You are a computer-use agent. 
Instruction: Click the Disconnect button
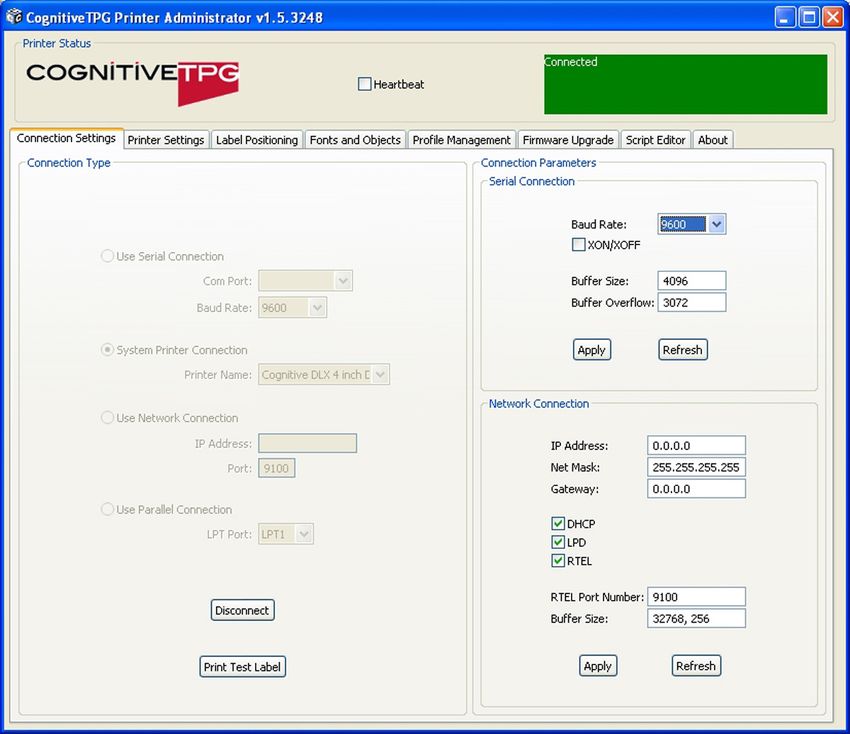point(242,610)
